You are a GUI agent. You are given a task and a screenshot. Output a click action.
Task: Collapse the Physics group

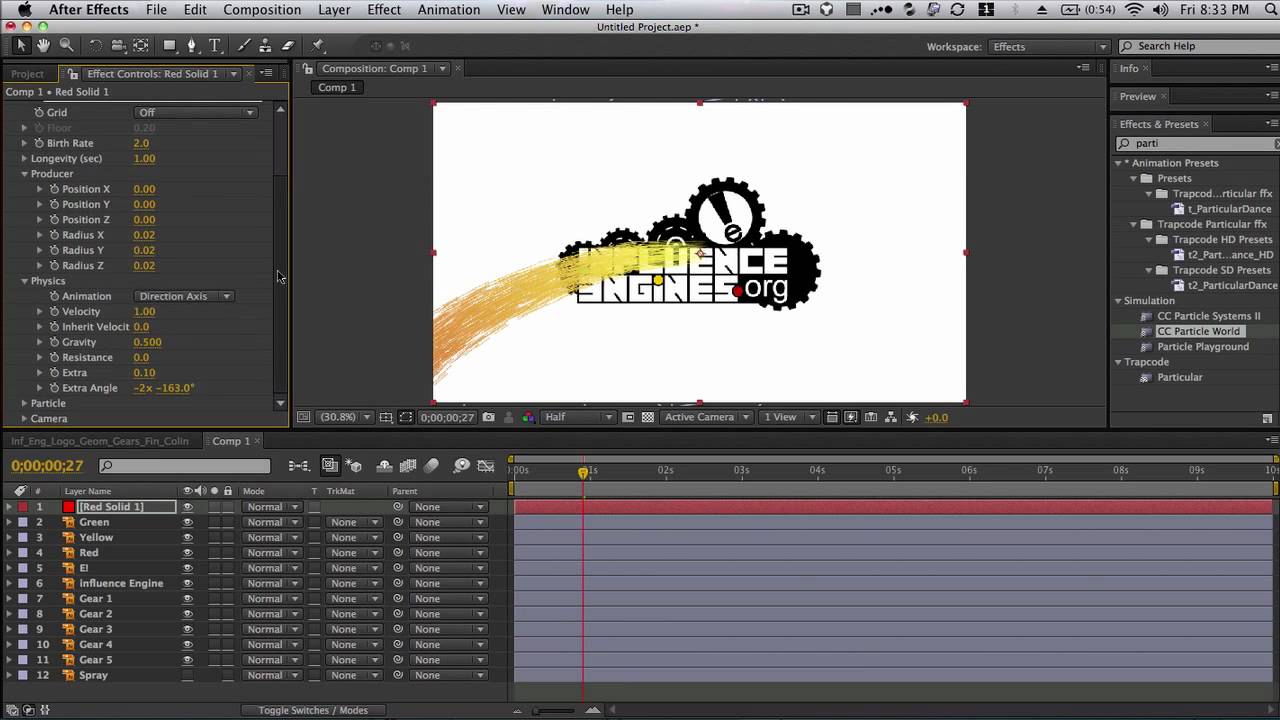[x=24, y=281]
